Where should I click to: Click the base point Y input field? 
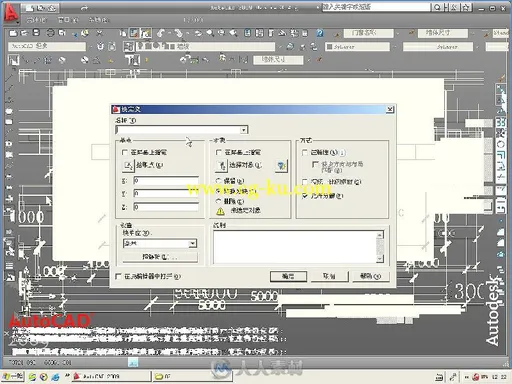166,193
